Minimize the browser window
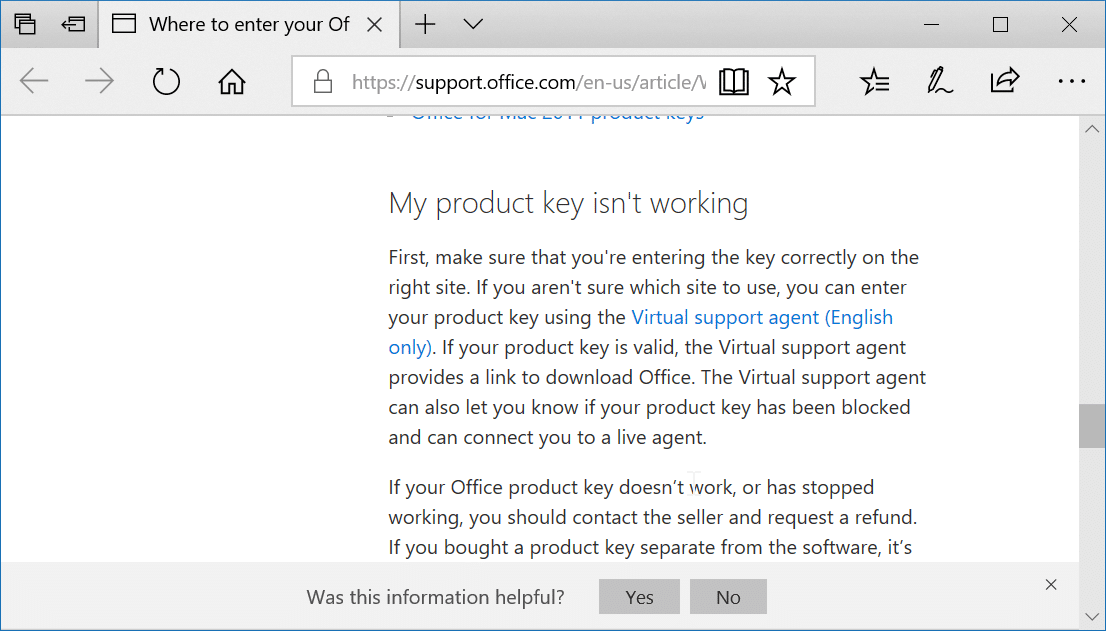Image resolution: width=1106 pixels, height=631 pixels. pyautogui.click(x=931, y=25)
